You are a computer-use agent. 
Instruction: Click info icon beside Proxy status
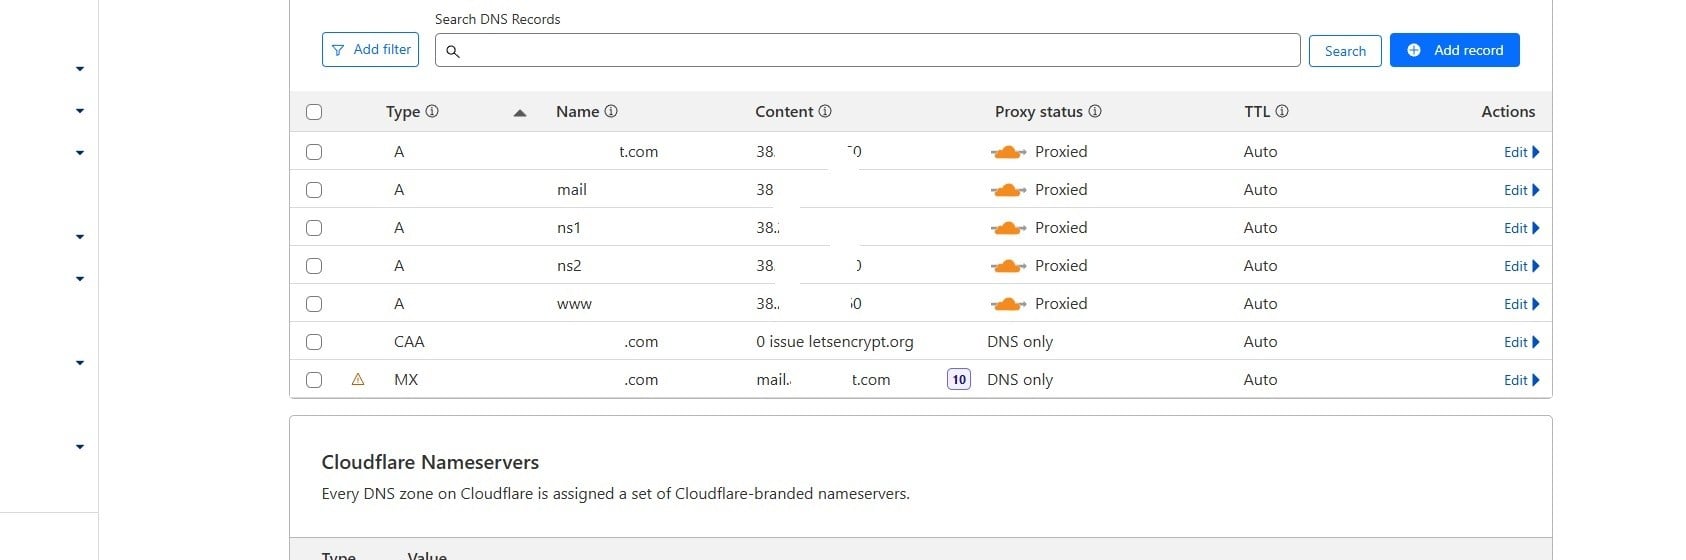(1095, 112)
